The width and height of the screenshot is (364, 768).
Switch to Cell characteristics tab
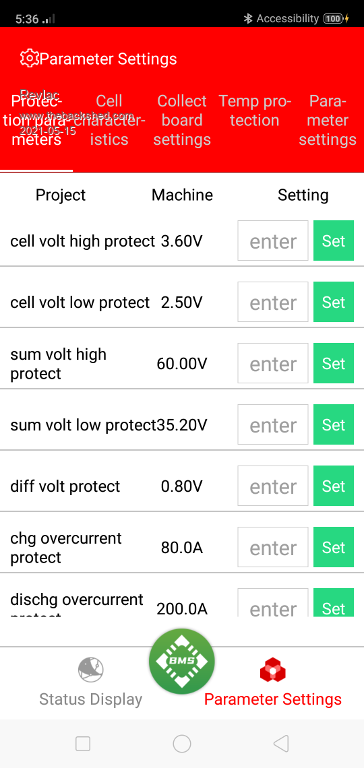(x=109, y=120)
